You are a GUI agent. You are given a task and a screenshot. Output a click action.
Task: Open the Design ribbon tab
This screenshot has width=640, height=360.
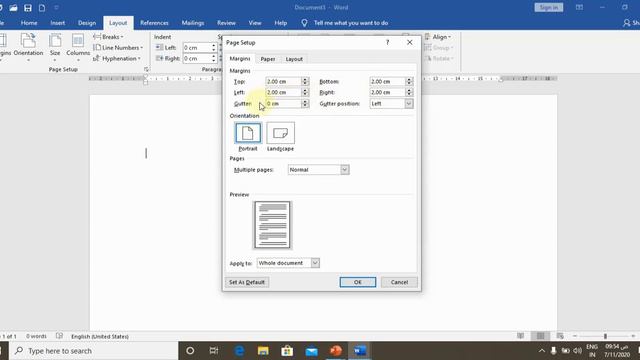pyautogui.click(x=87, y=23)
